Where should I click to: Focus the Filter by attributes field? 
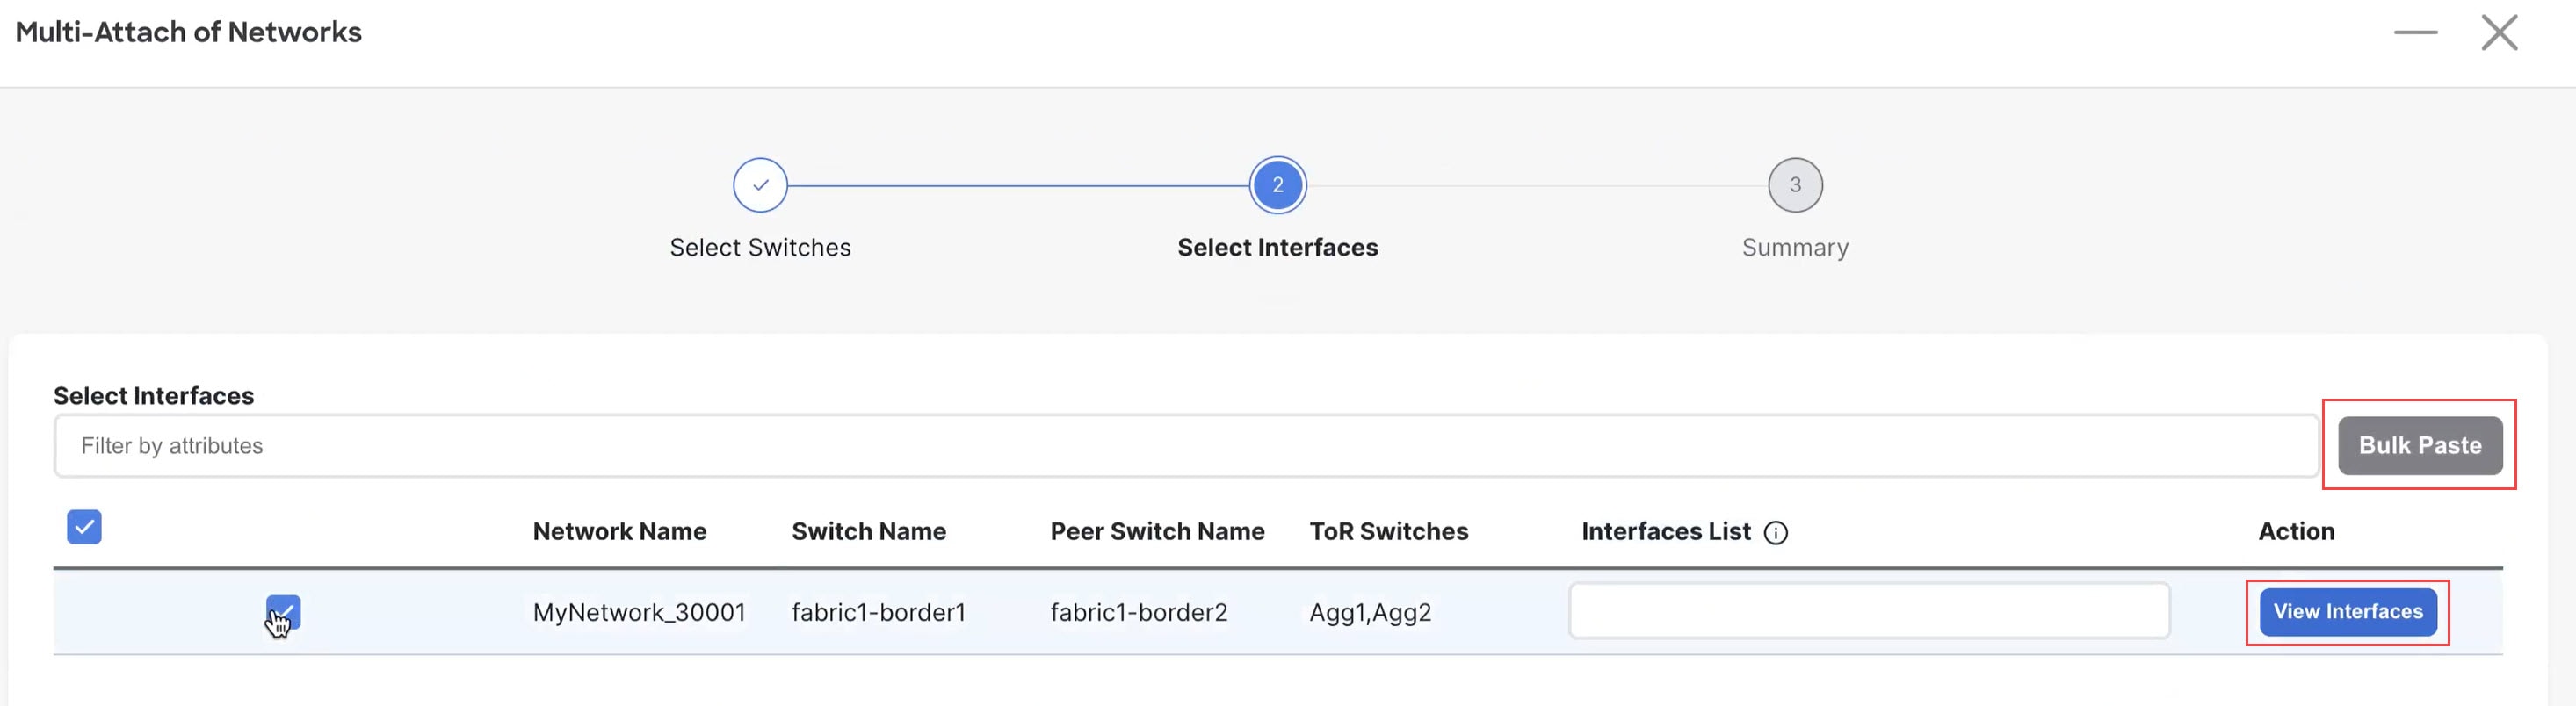[x=1186, y=446]
